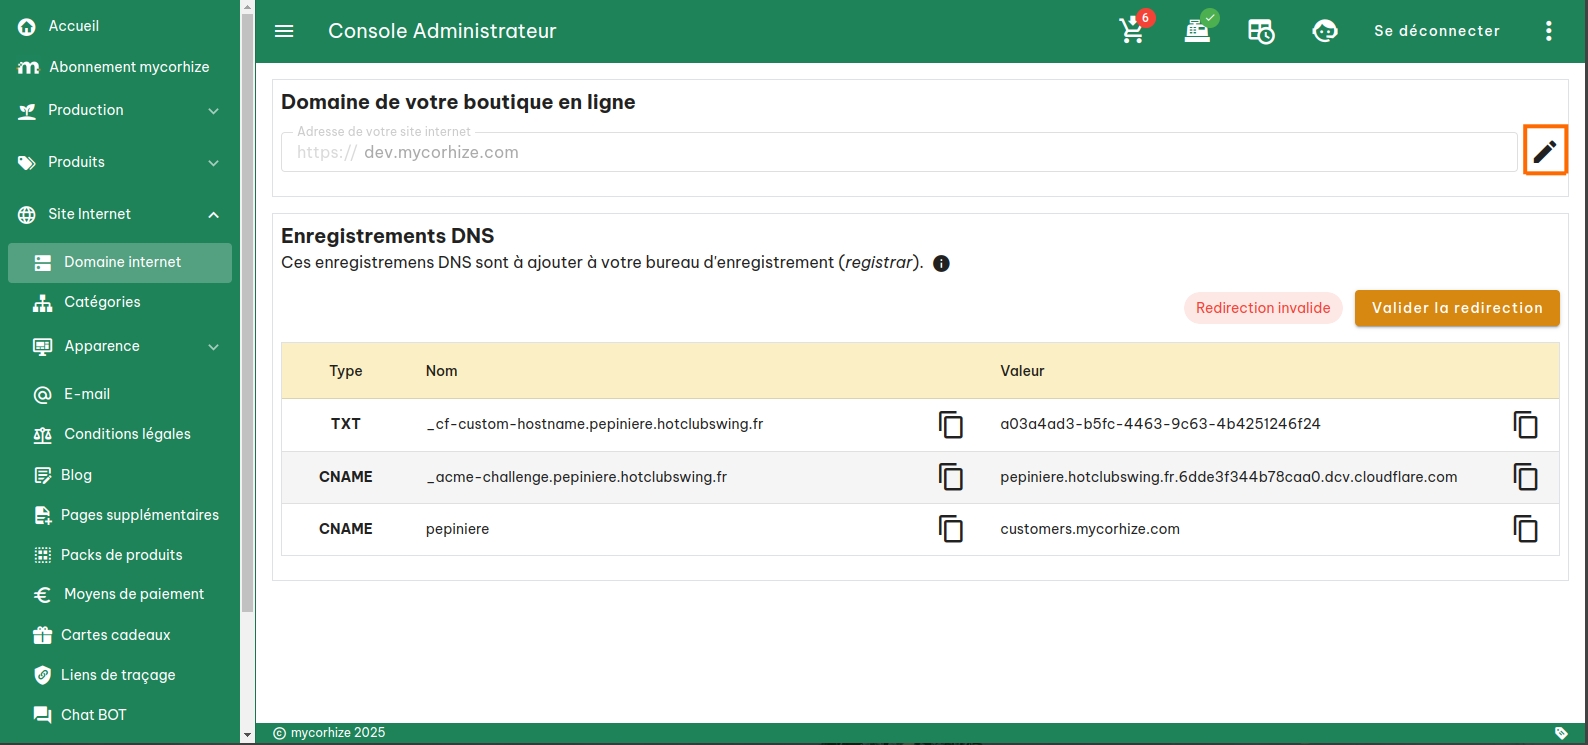The height and width of the screenshot is (745, 1588).
Task: Edit the domain with the pencil icon
Action: click(1545, 151)
